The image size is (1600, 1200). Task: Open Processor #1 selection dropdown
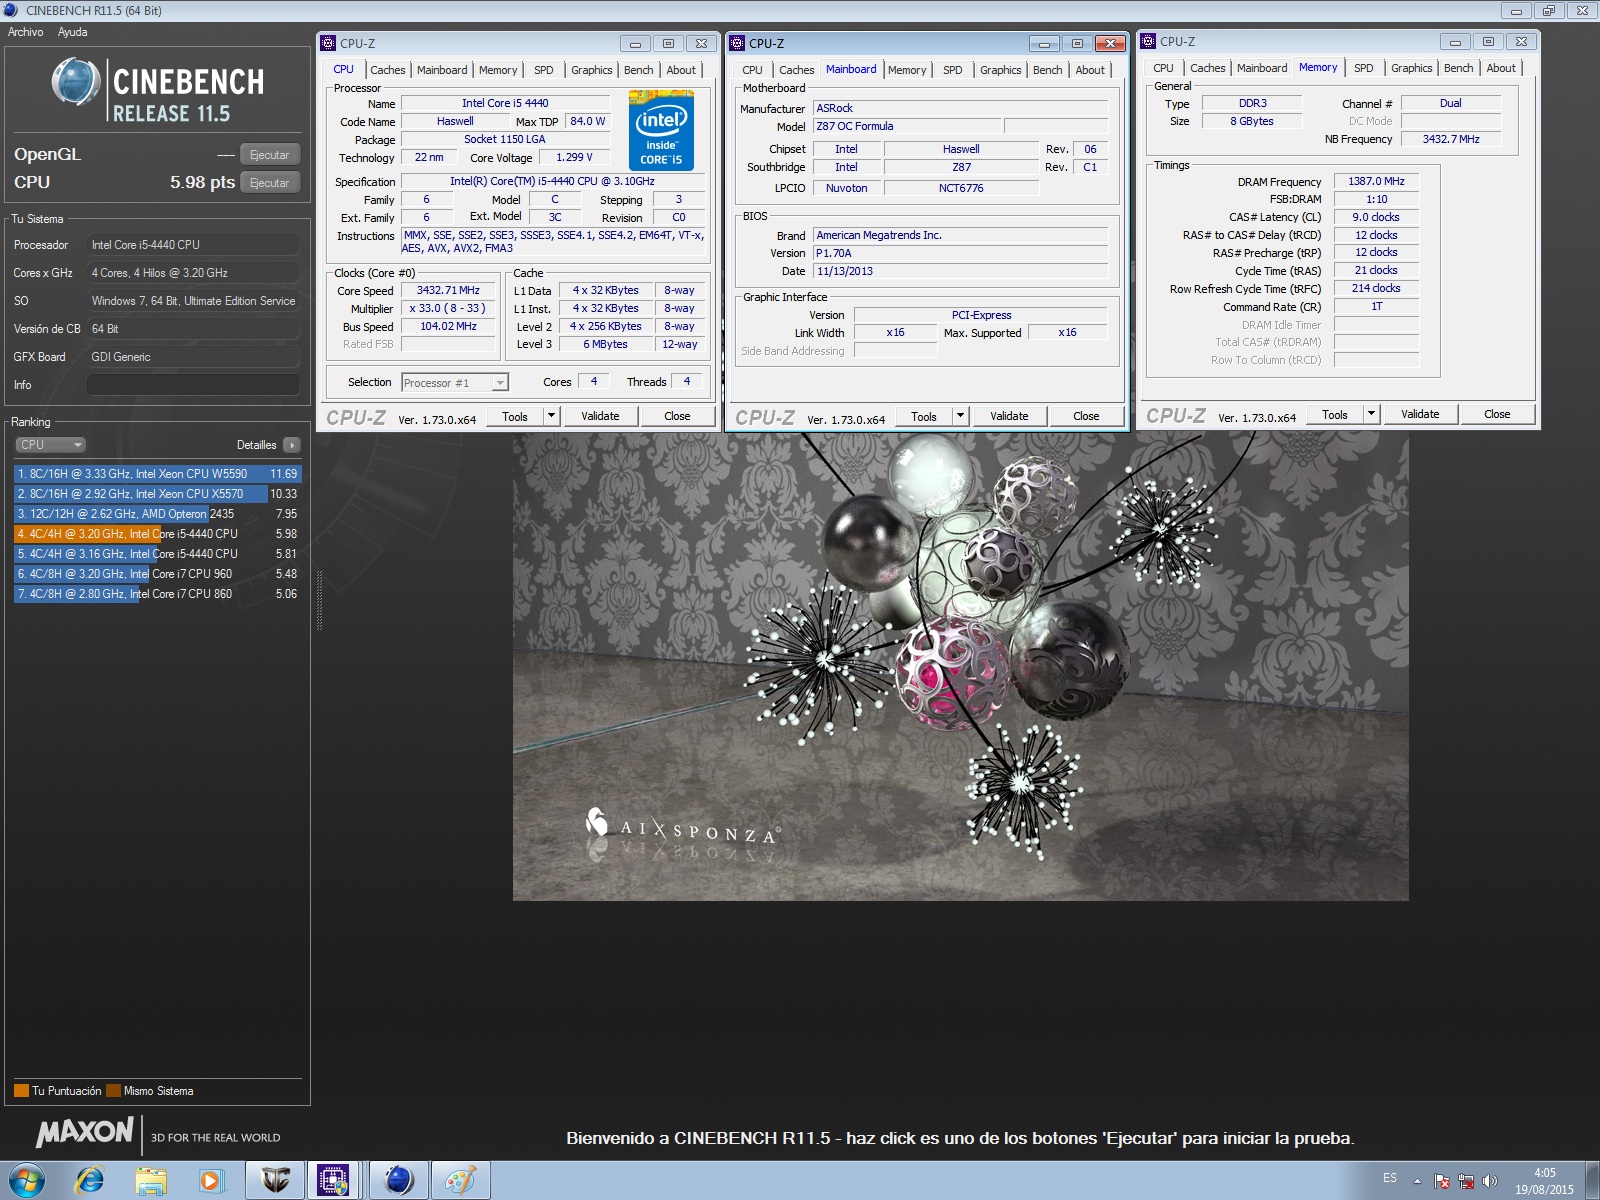(x=455, y=383)
